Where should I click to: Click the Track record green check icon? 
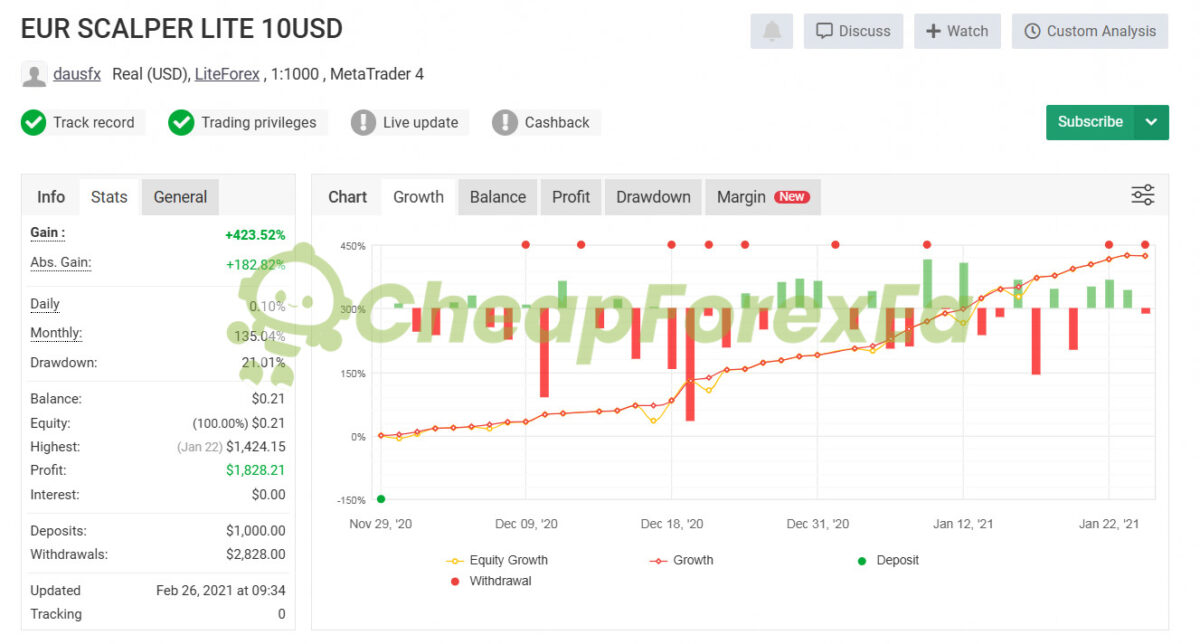tap(33, 123)
